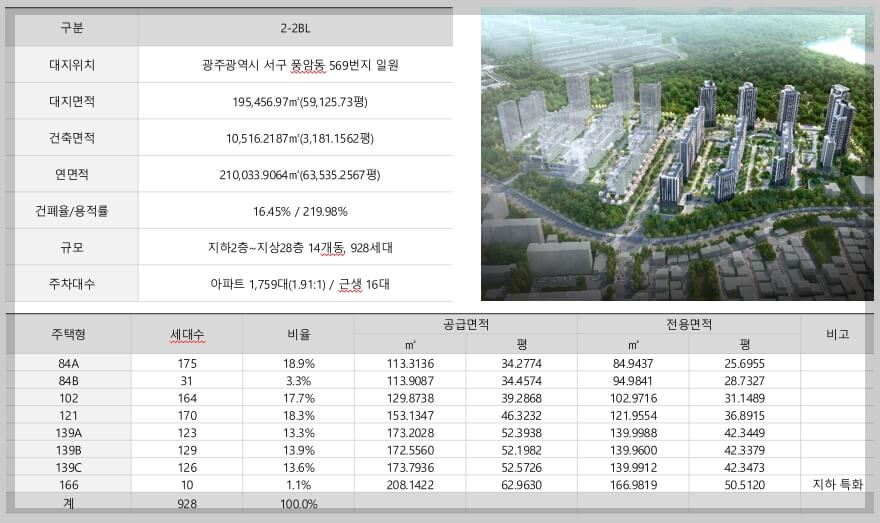This screenshot has width=880, height=523.
Task: Click the exclusive pyeong '25.6955' cell
Action: 744,363
